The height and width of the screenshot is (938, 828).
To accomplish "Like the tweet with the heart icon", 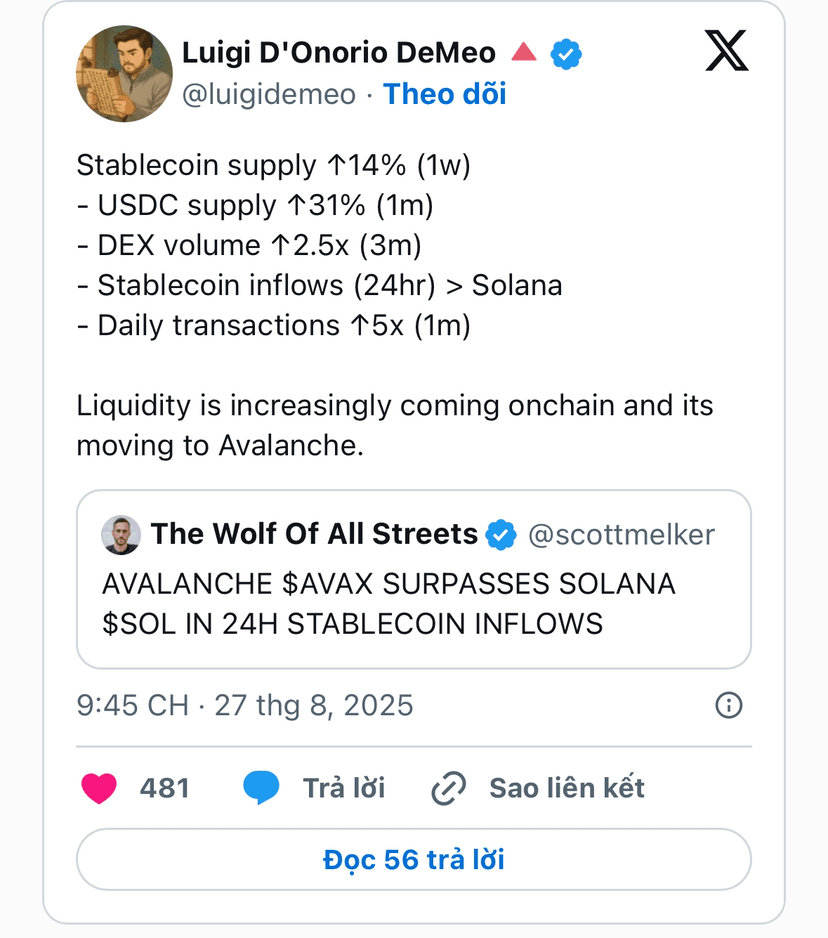I will 99,787.
